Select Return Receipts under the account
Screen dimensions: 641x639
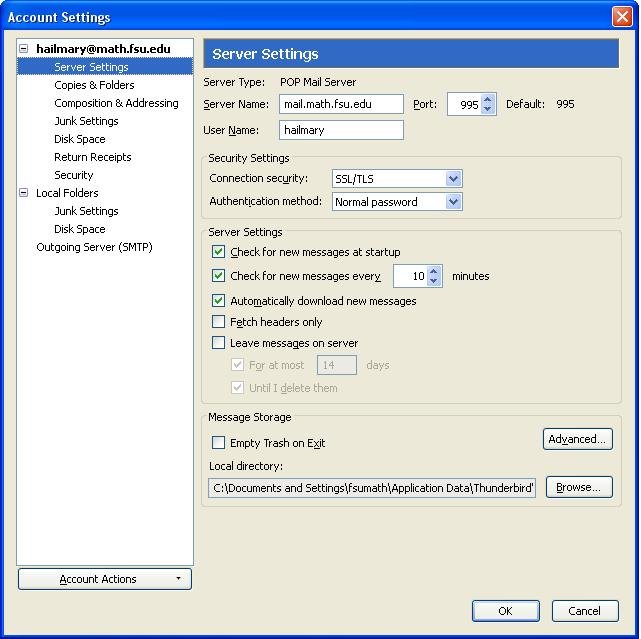tap(92, 157)
